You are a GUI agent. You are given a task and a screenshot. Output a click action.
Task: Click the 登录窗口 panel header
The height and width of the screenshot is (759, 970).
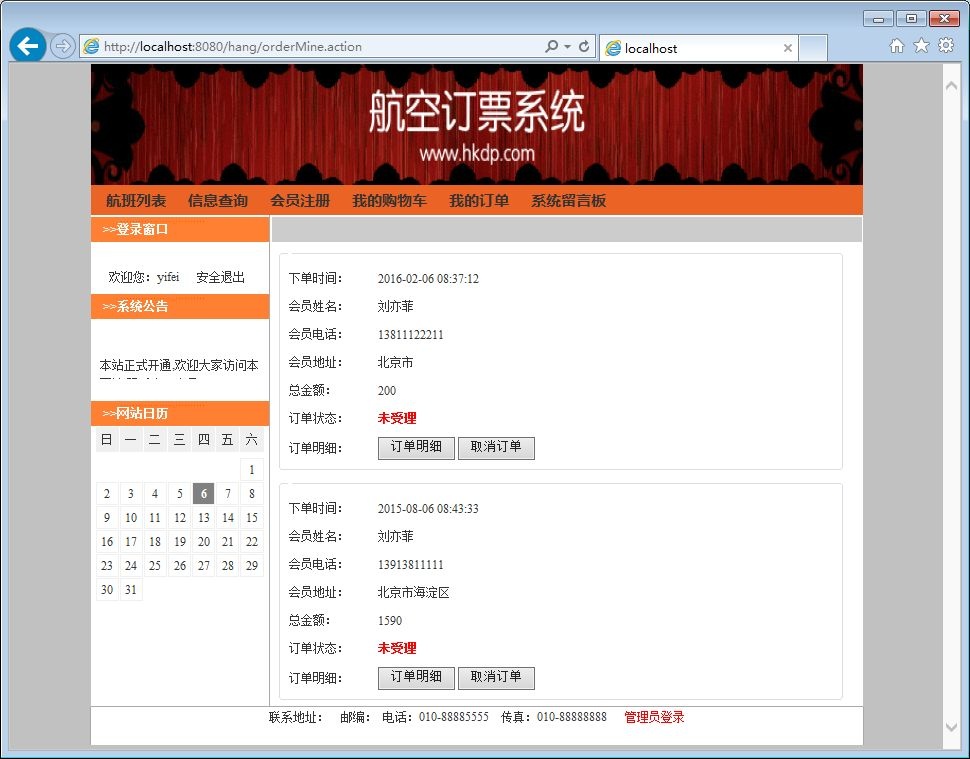pos(180,229)
